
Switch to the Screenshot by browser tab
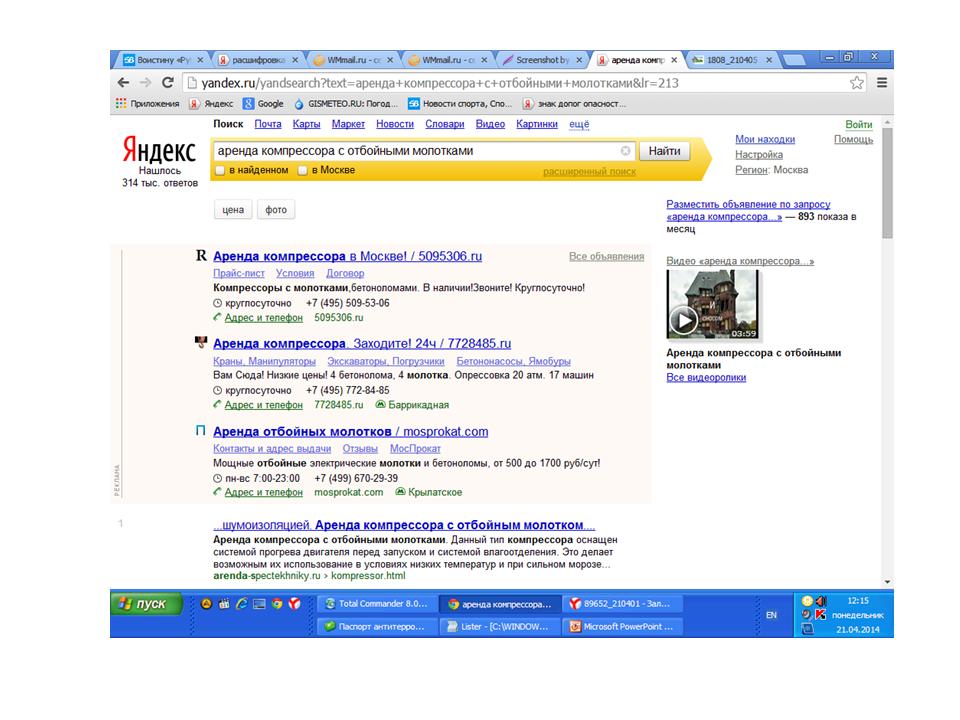coord(542,60)
